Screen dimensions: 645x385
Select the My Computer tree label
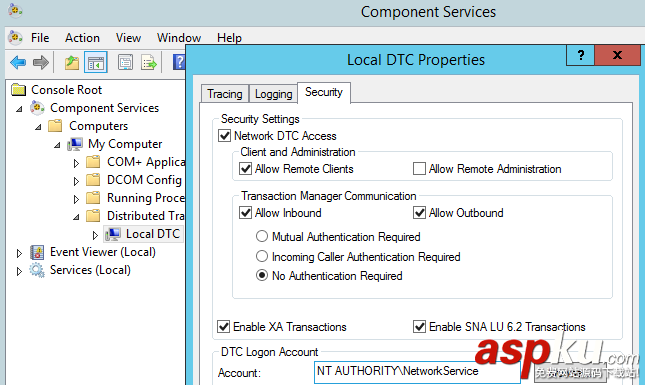point(125,144)
